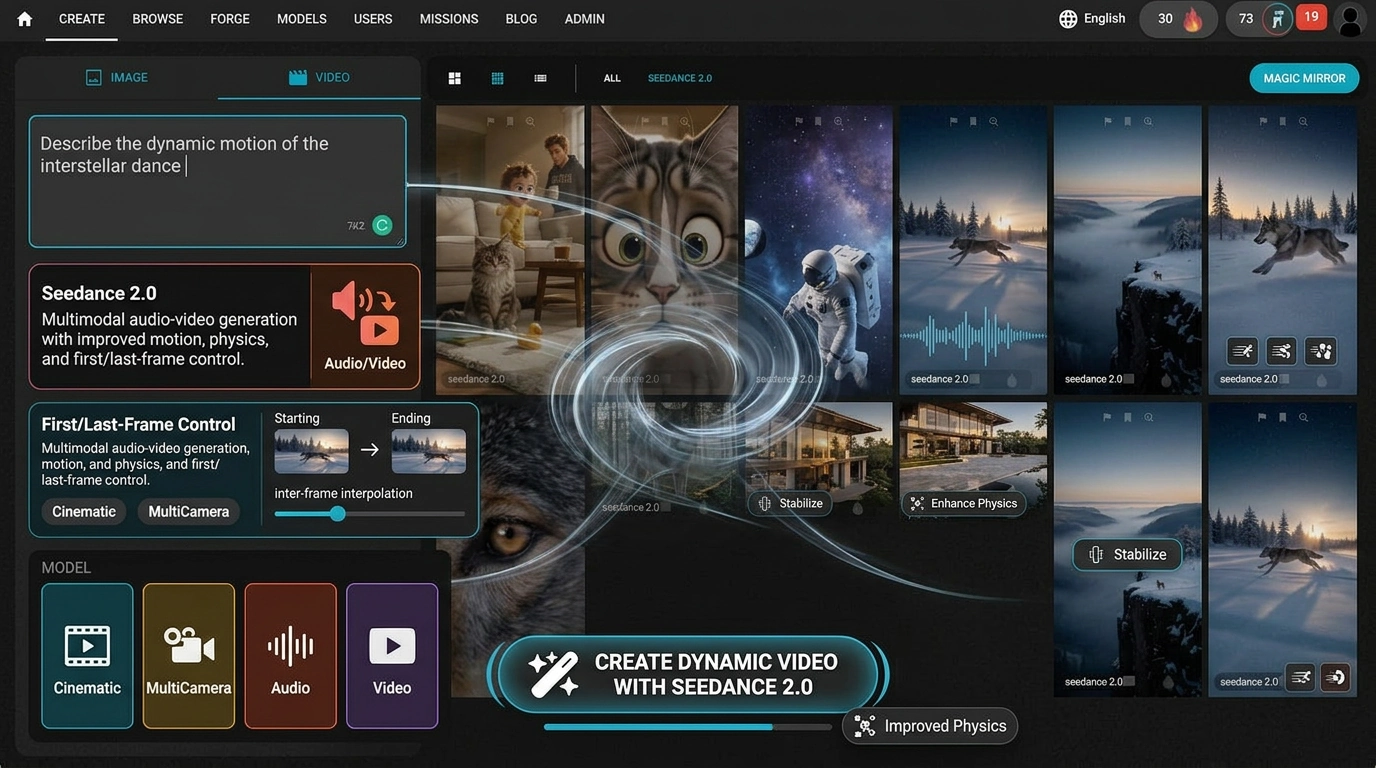Open the English language dropdown
Image resolution: width=1376 pixels, height=768 pixels.
point(1104,18)
